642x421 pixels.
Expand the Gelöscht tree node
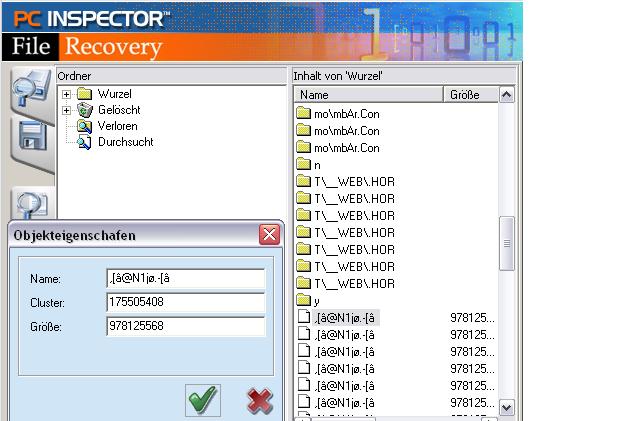click(66, 111)
